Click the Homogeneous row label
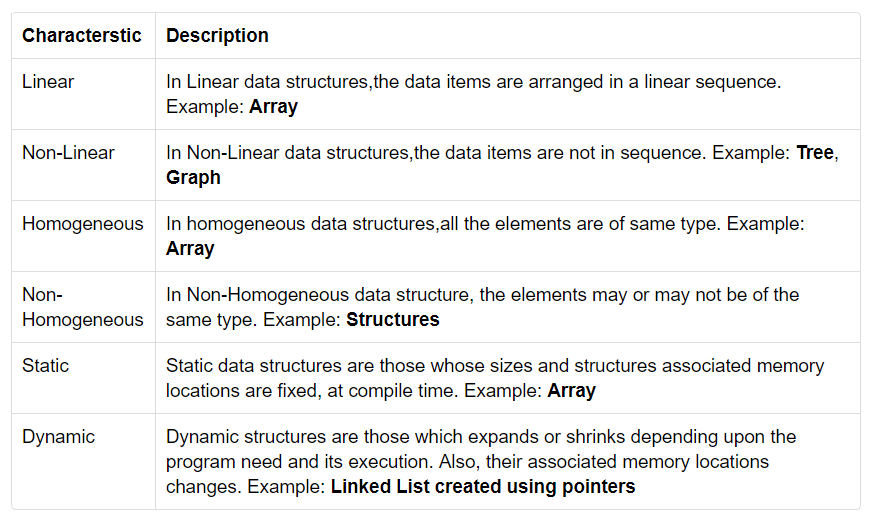 click(x=83, y=224)
